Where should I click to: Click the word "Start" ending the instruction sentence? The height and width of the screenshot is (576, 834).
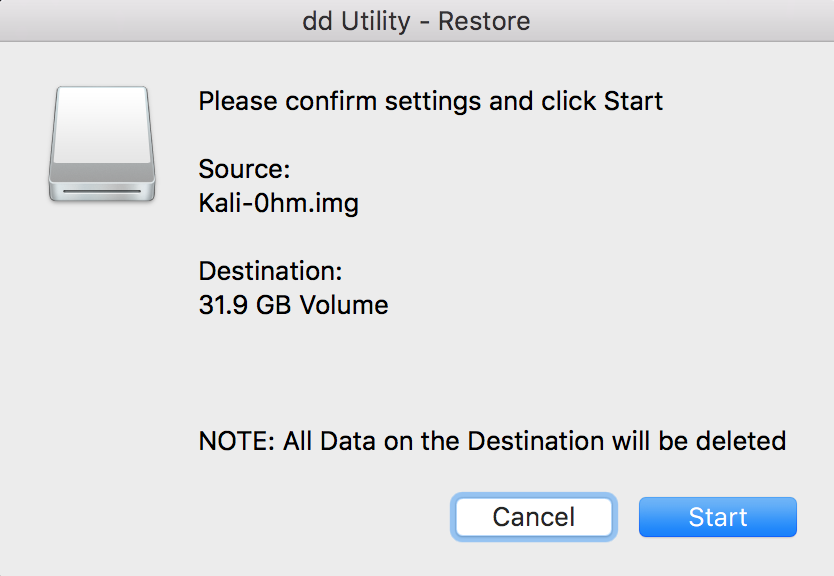coord(633,101)
